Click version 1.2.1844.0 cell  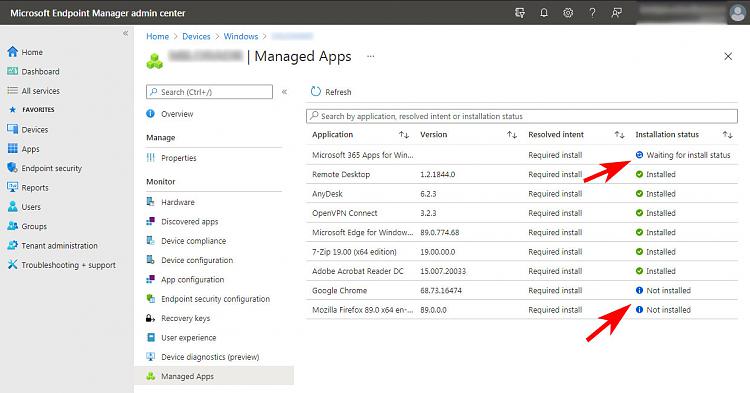438,175
